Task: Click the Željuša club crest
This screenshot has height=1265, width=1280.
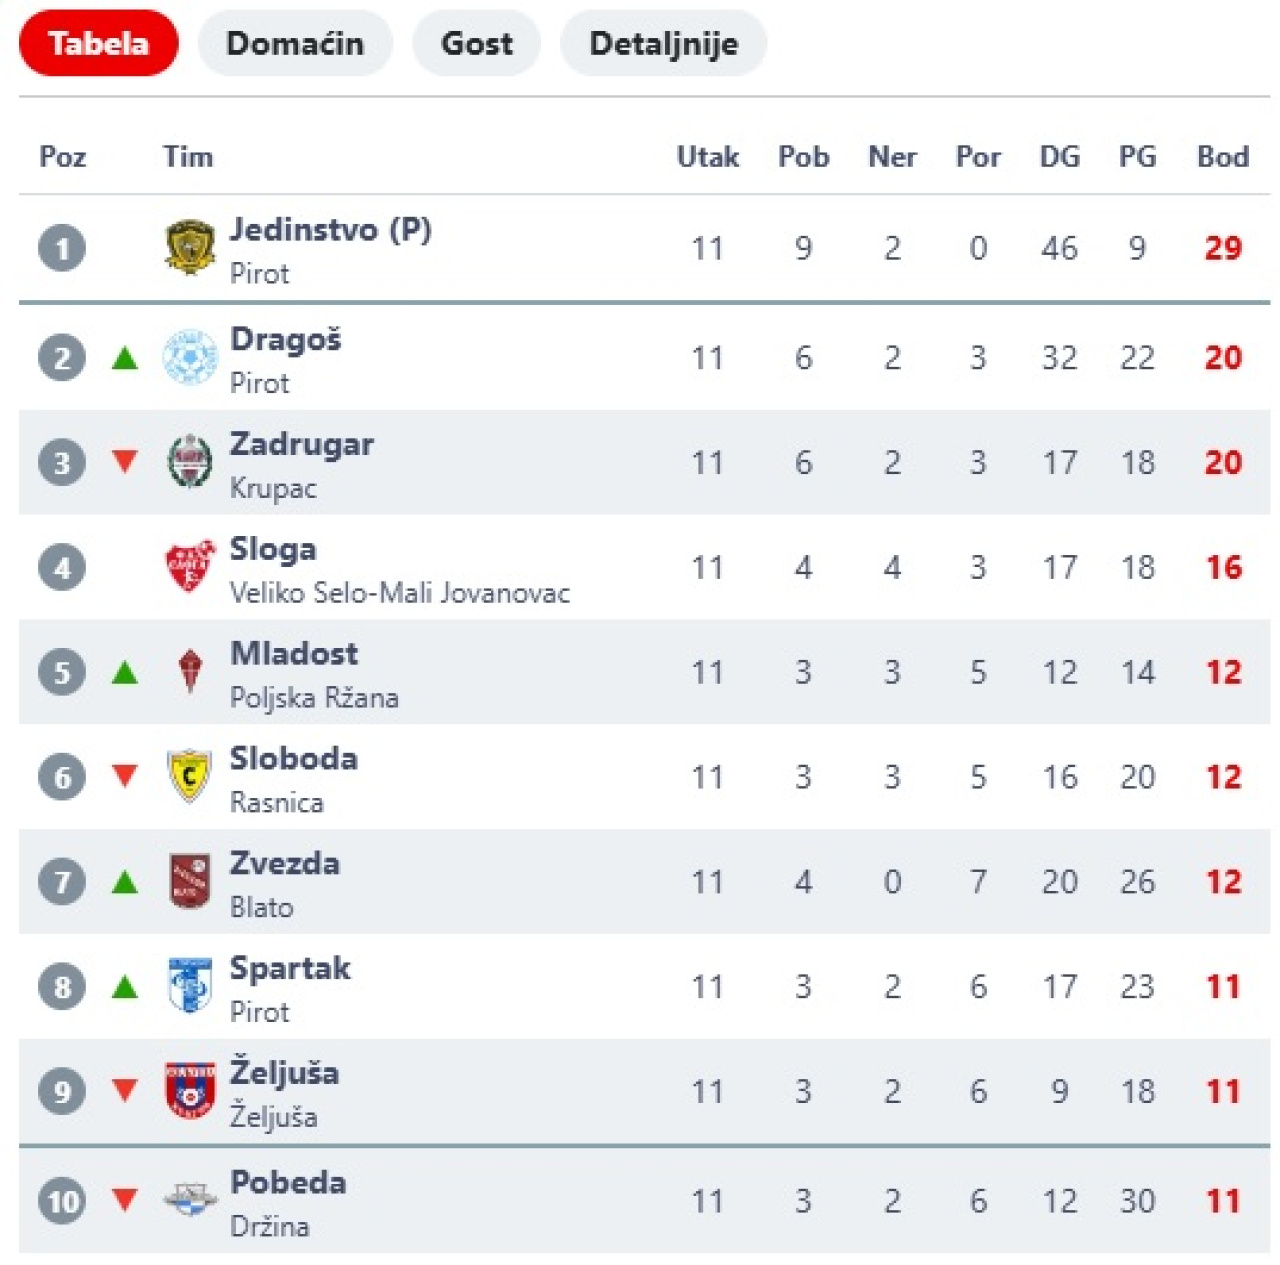Action: (x=189, y=1091)
